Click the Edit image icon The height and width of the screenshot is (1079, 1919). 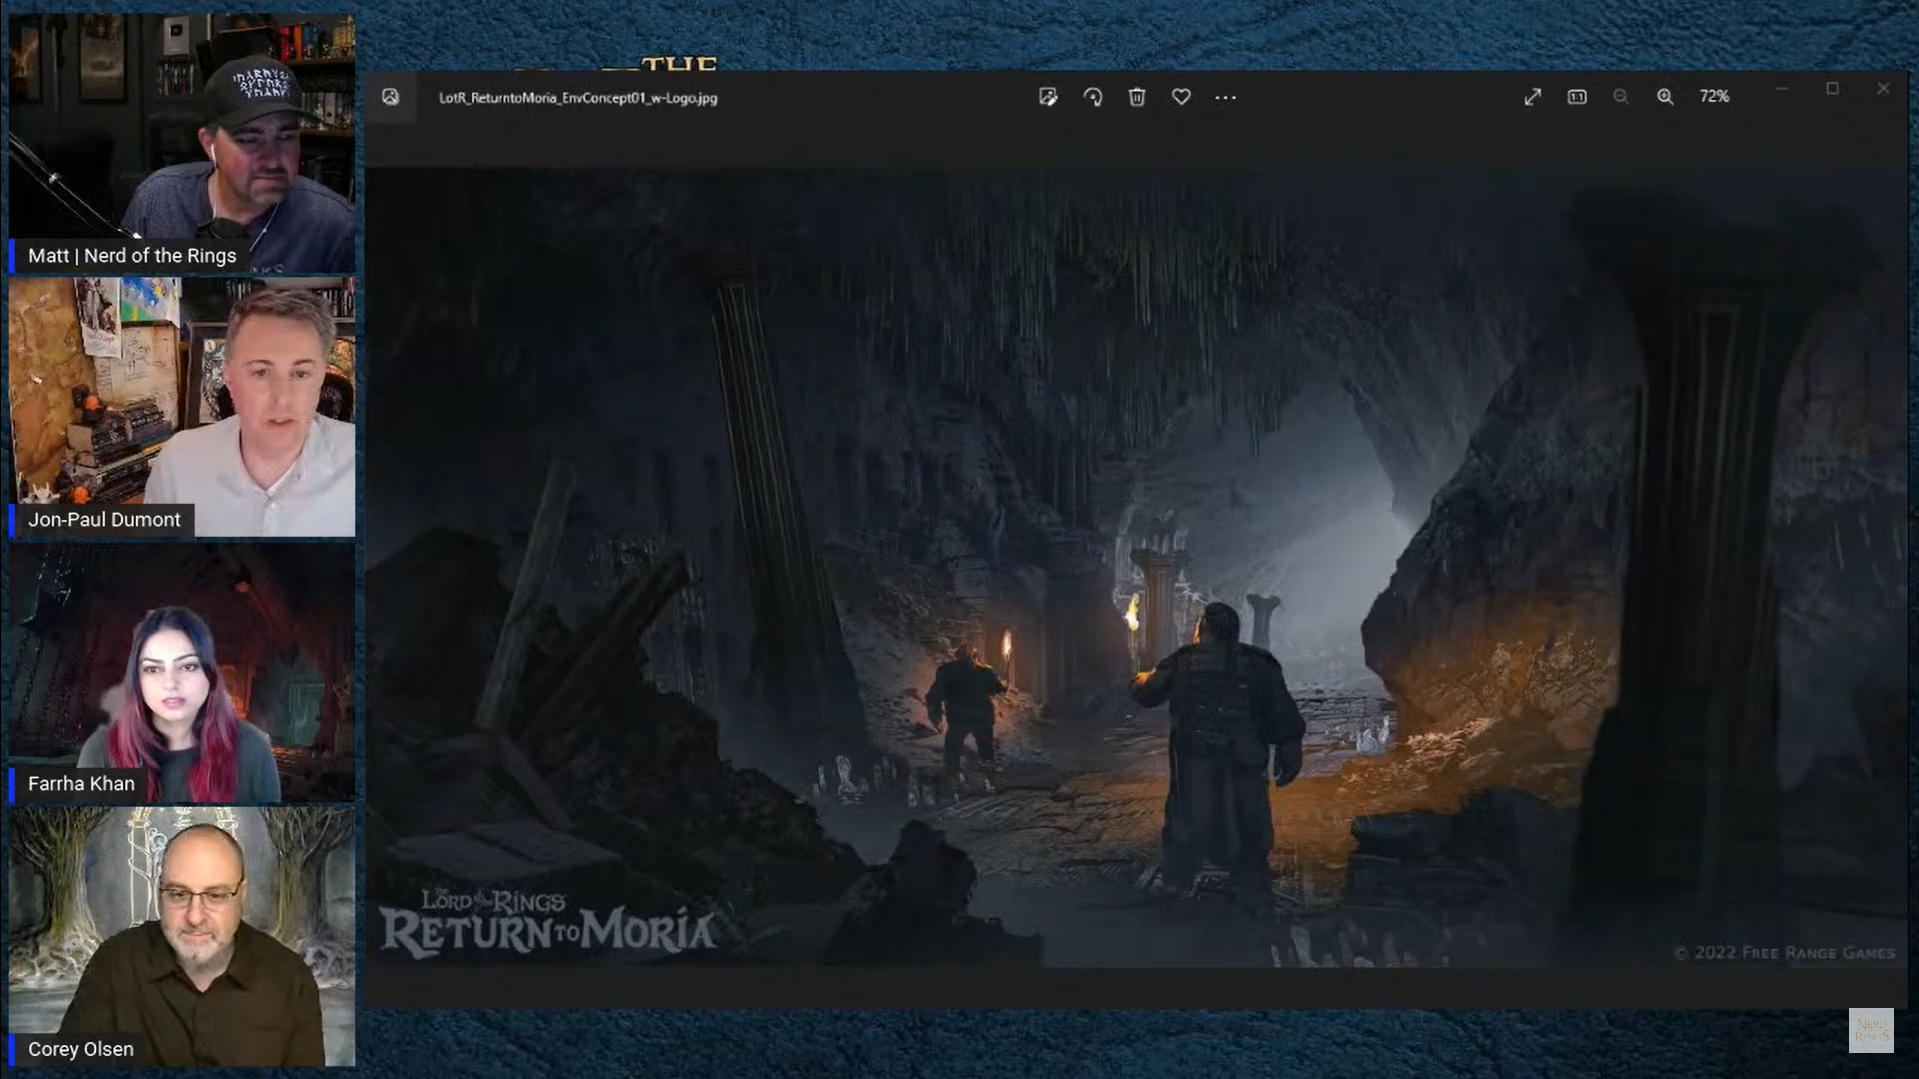point(1047,97)
